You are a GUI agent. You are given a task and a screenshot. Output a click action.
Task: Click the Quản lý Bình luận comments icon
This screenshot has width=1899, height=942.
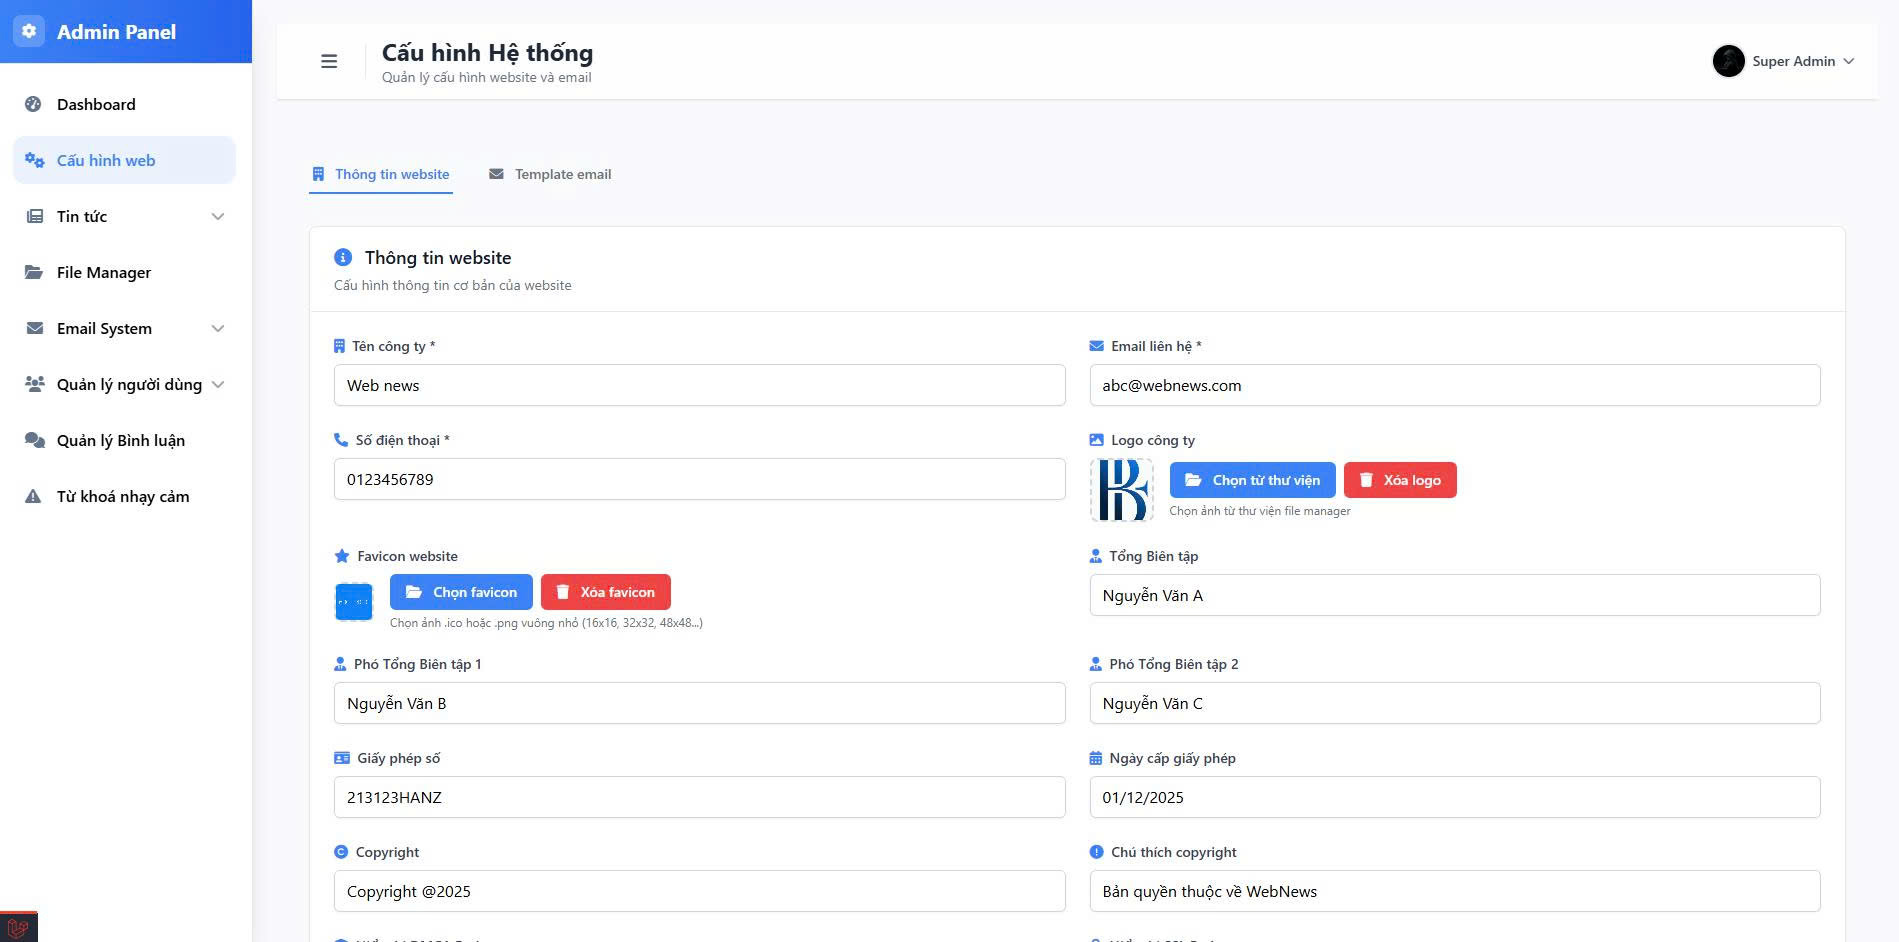click(x=34, y=440)
